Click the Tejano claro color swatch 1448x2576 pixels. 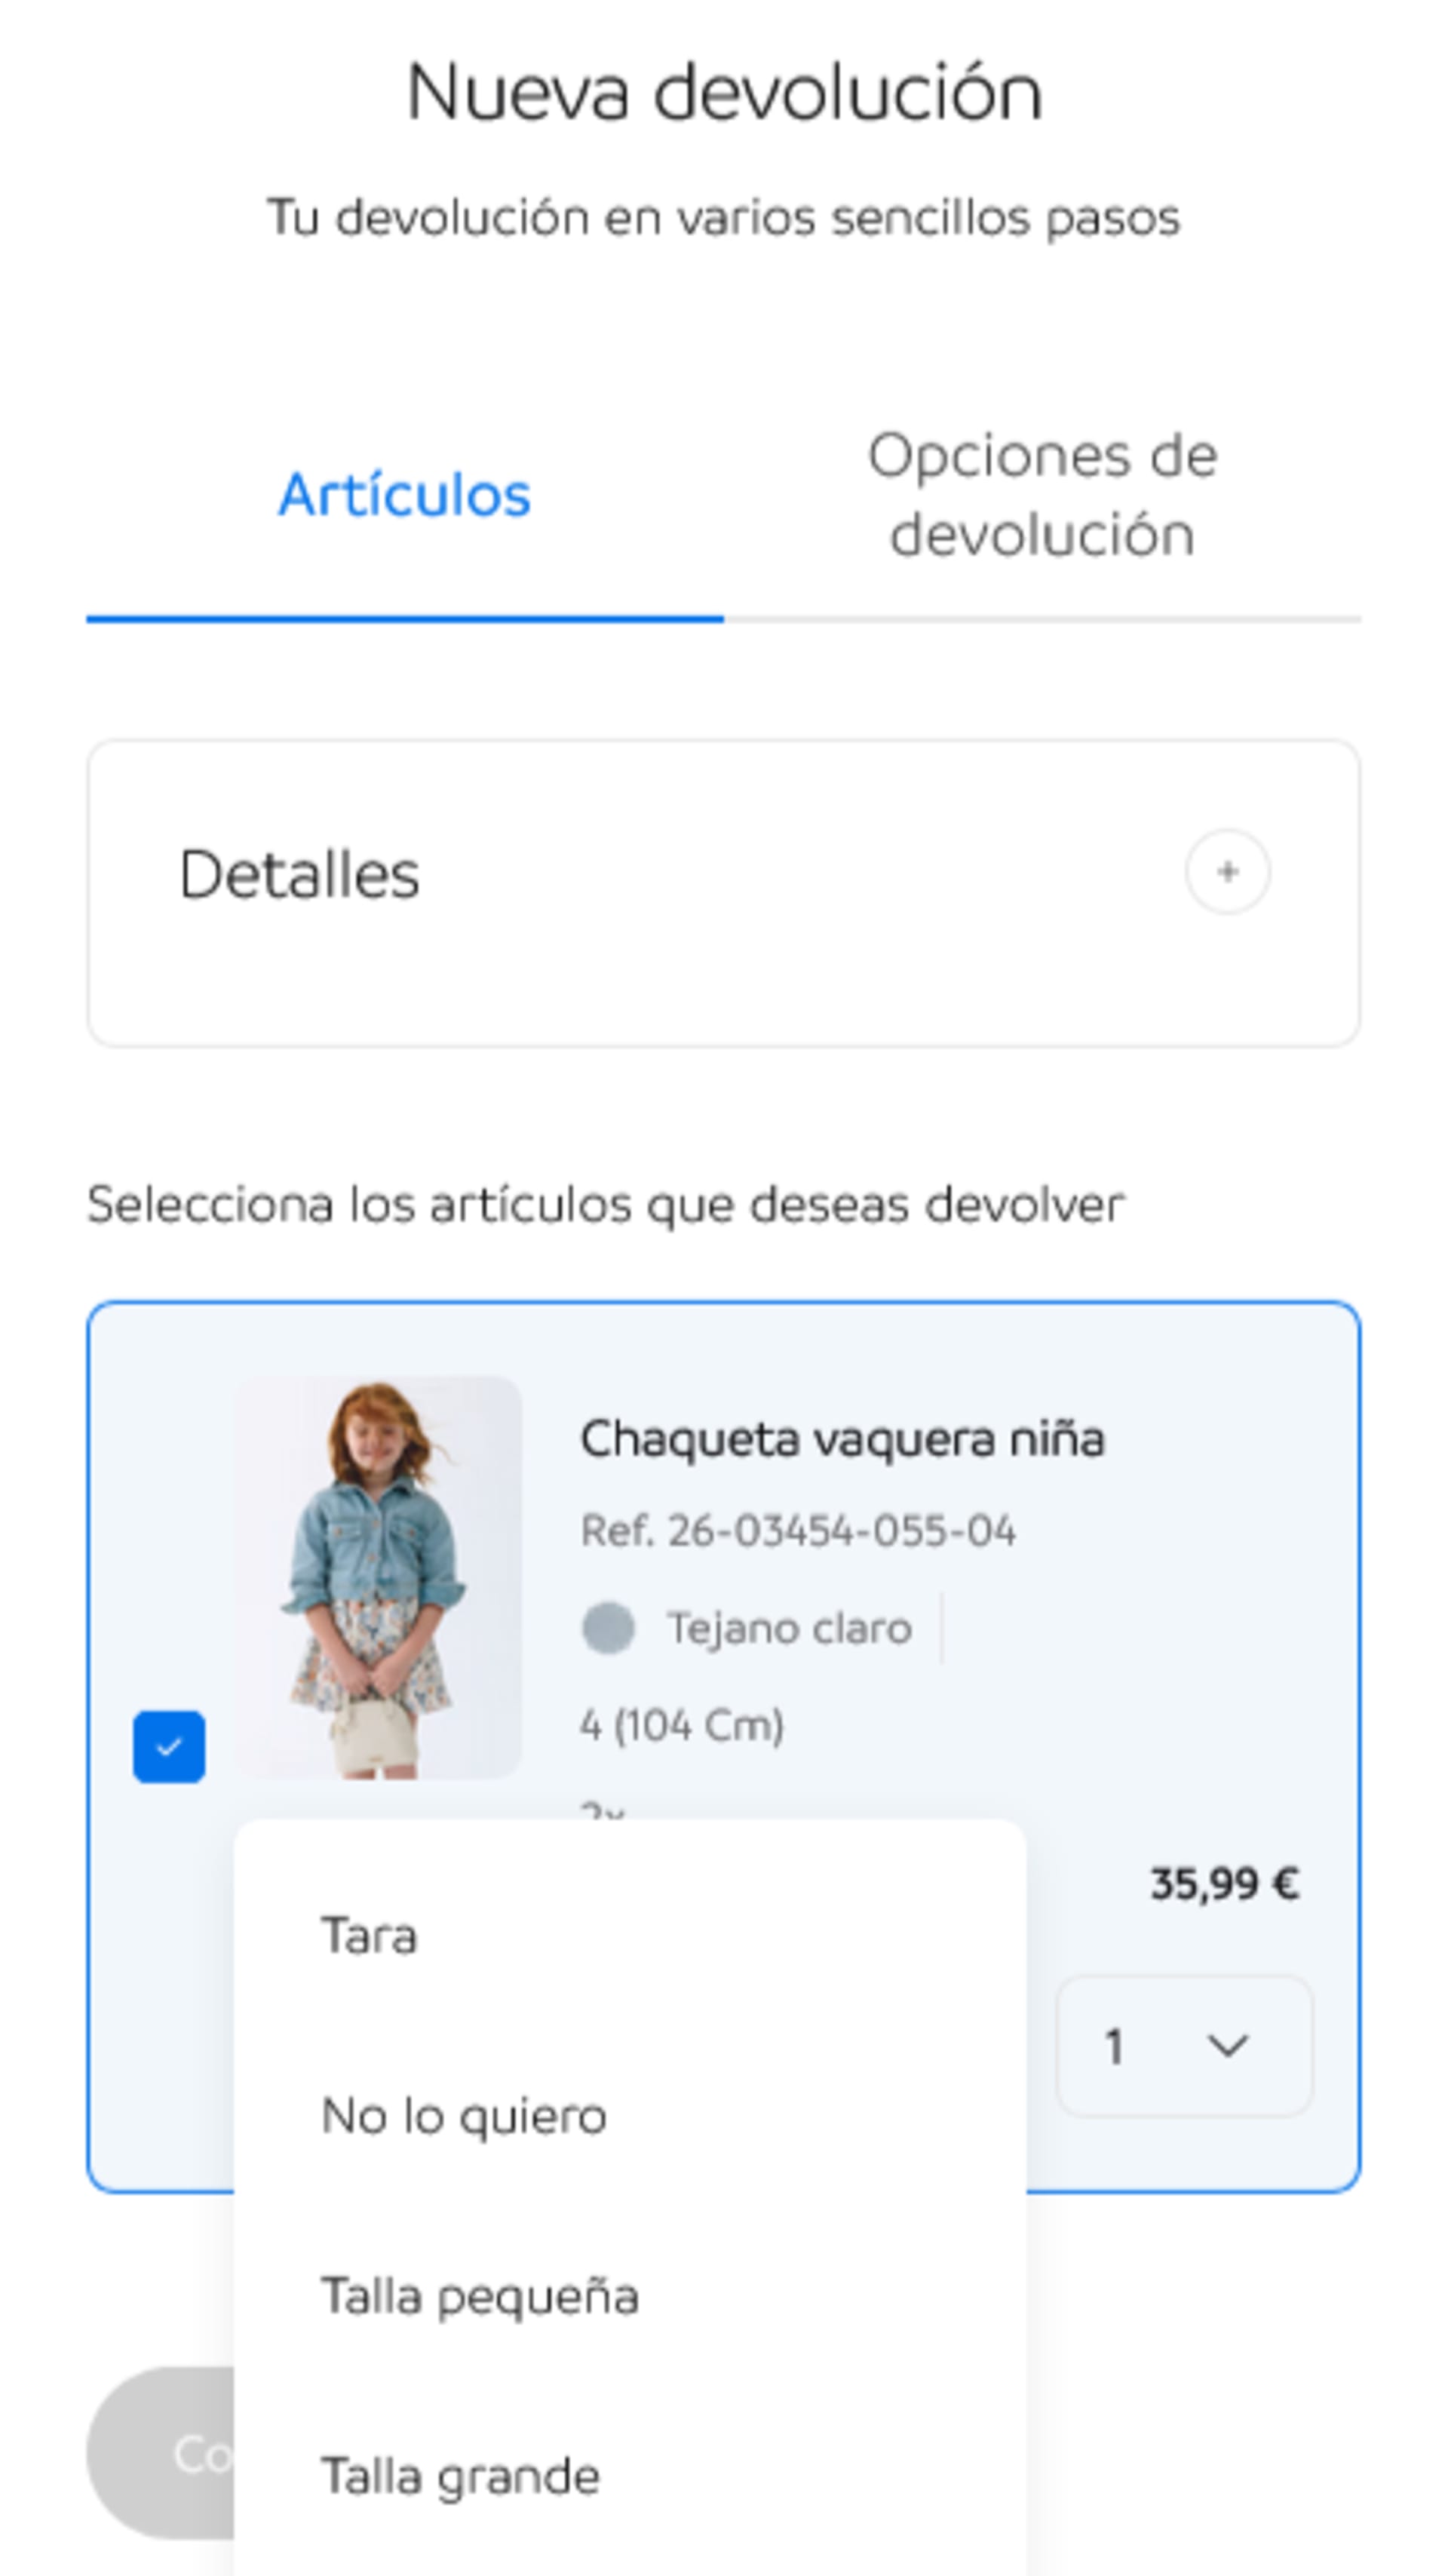tap(608, 1628)
